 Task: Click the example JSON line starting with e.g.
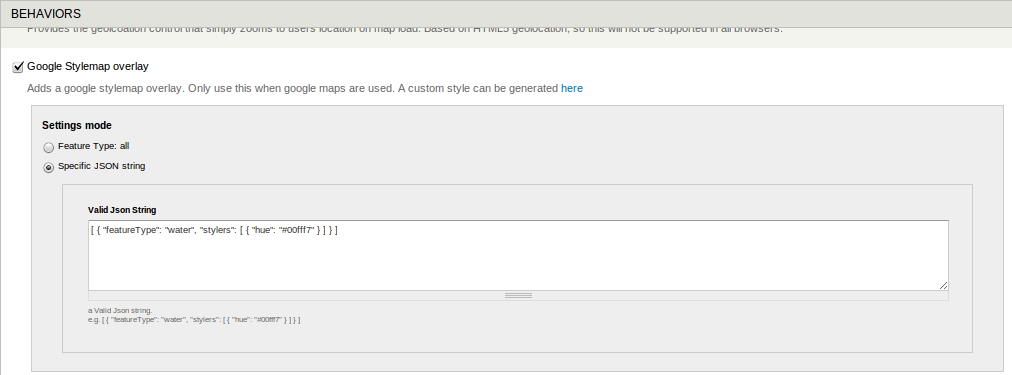(x=194, y=319)
